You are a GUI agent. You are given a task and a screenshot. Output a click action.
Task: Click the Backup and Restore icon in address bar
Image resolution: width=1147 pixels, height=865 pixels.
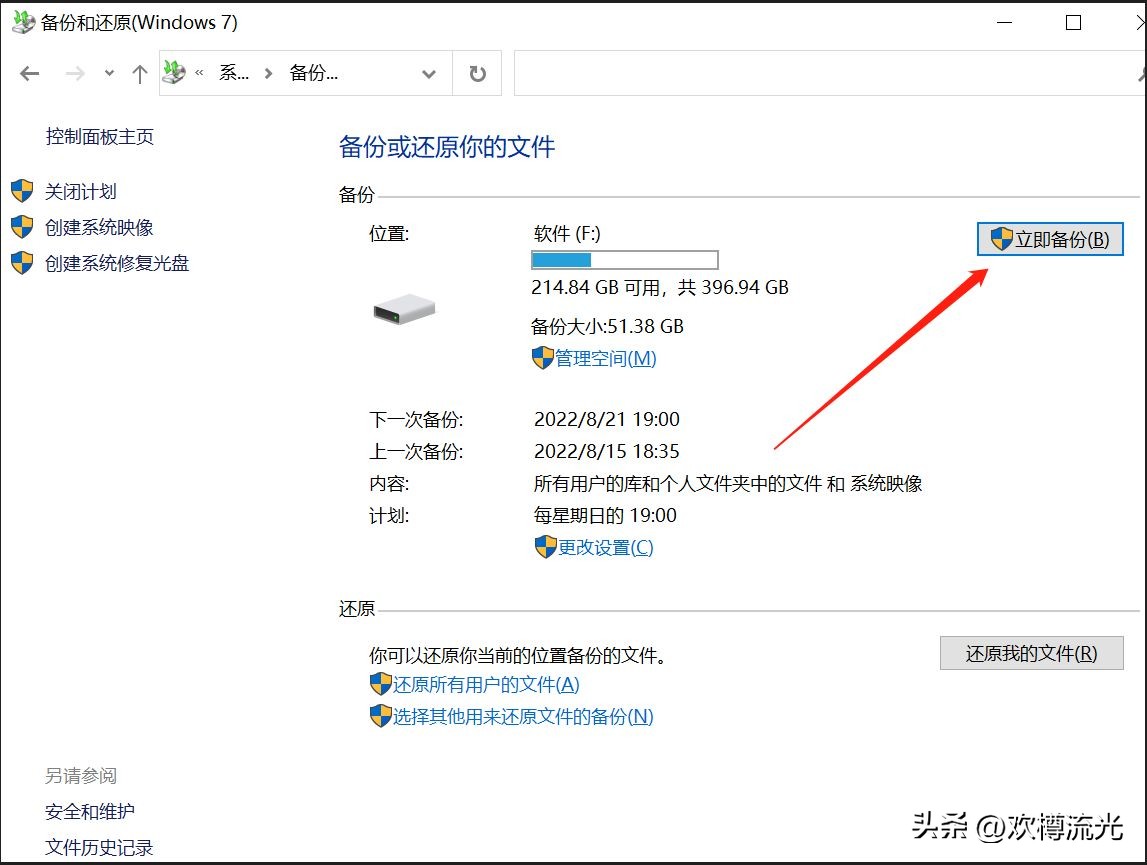tap(175, 72)
